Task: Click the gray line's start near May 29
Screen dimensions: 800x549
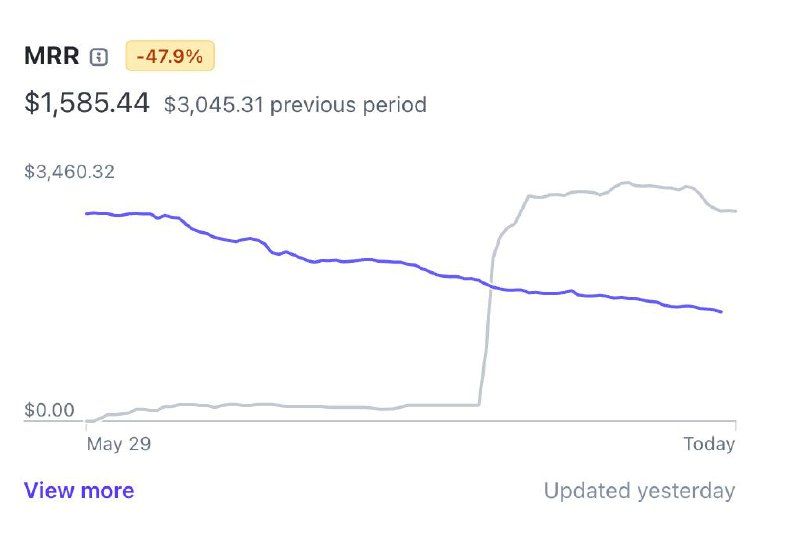Action: coord(88,421)
